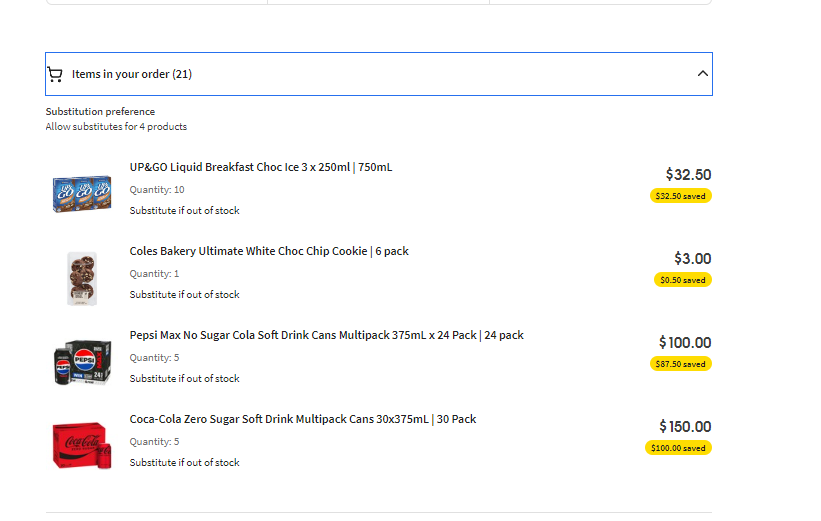
Task: Collapse the Items in your order section
Action: point(703,74)
